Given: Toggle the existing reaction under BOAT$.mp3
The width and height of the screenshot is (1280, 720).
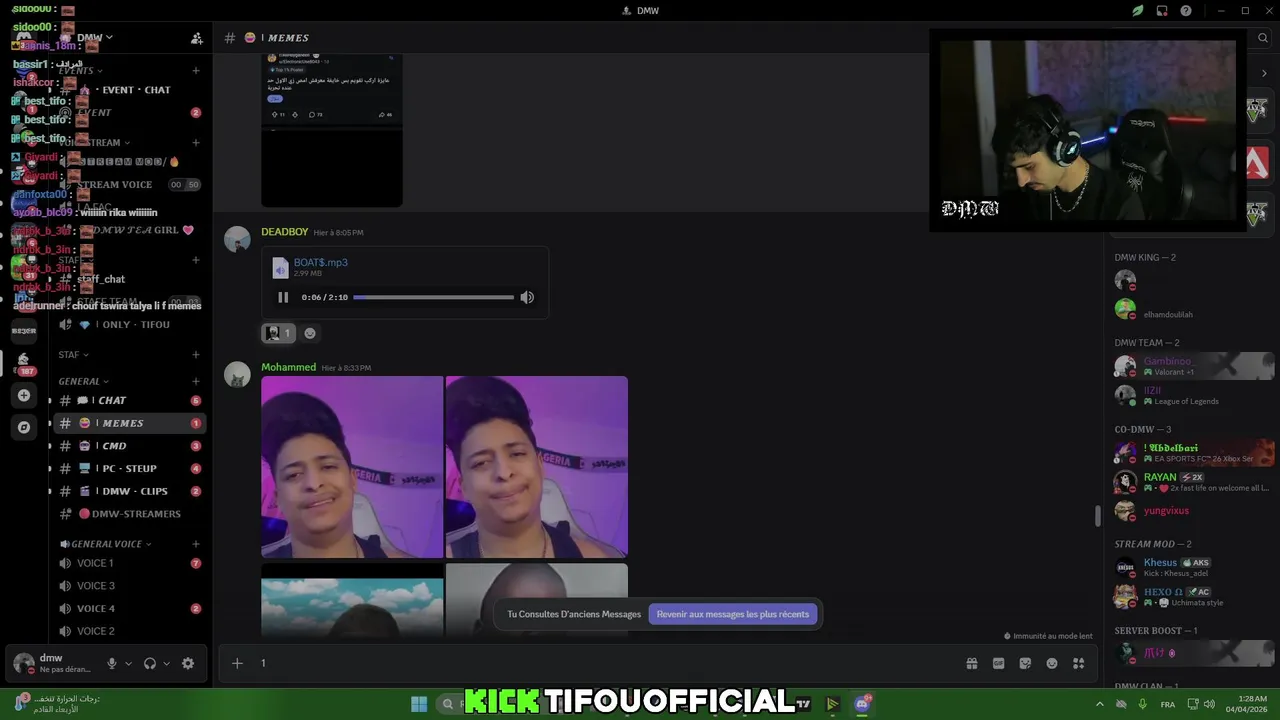Looking at the screenshot, I should tap(278, 333).
